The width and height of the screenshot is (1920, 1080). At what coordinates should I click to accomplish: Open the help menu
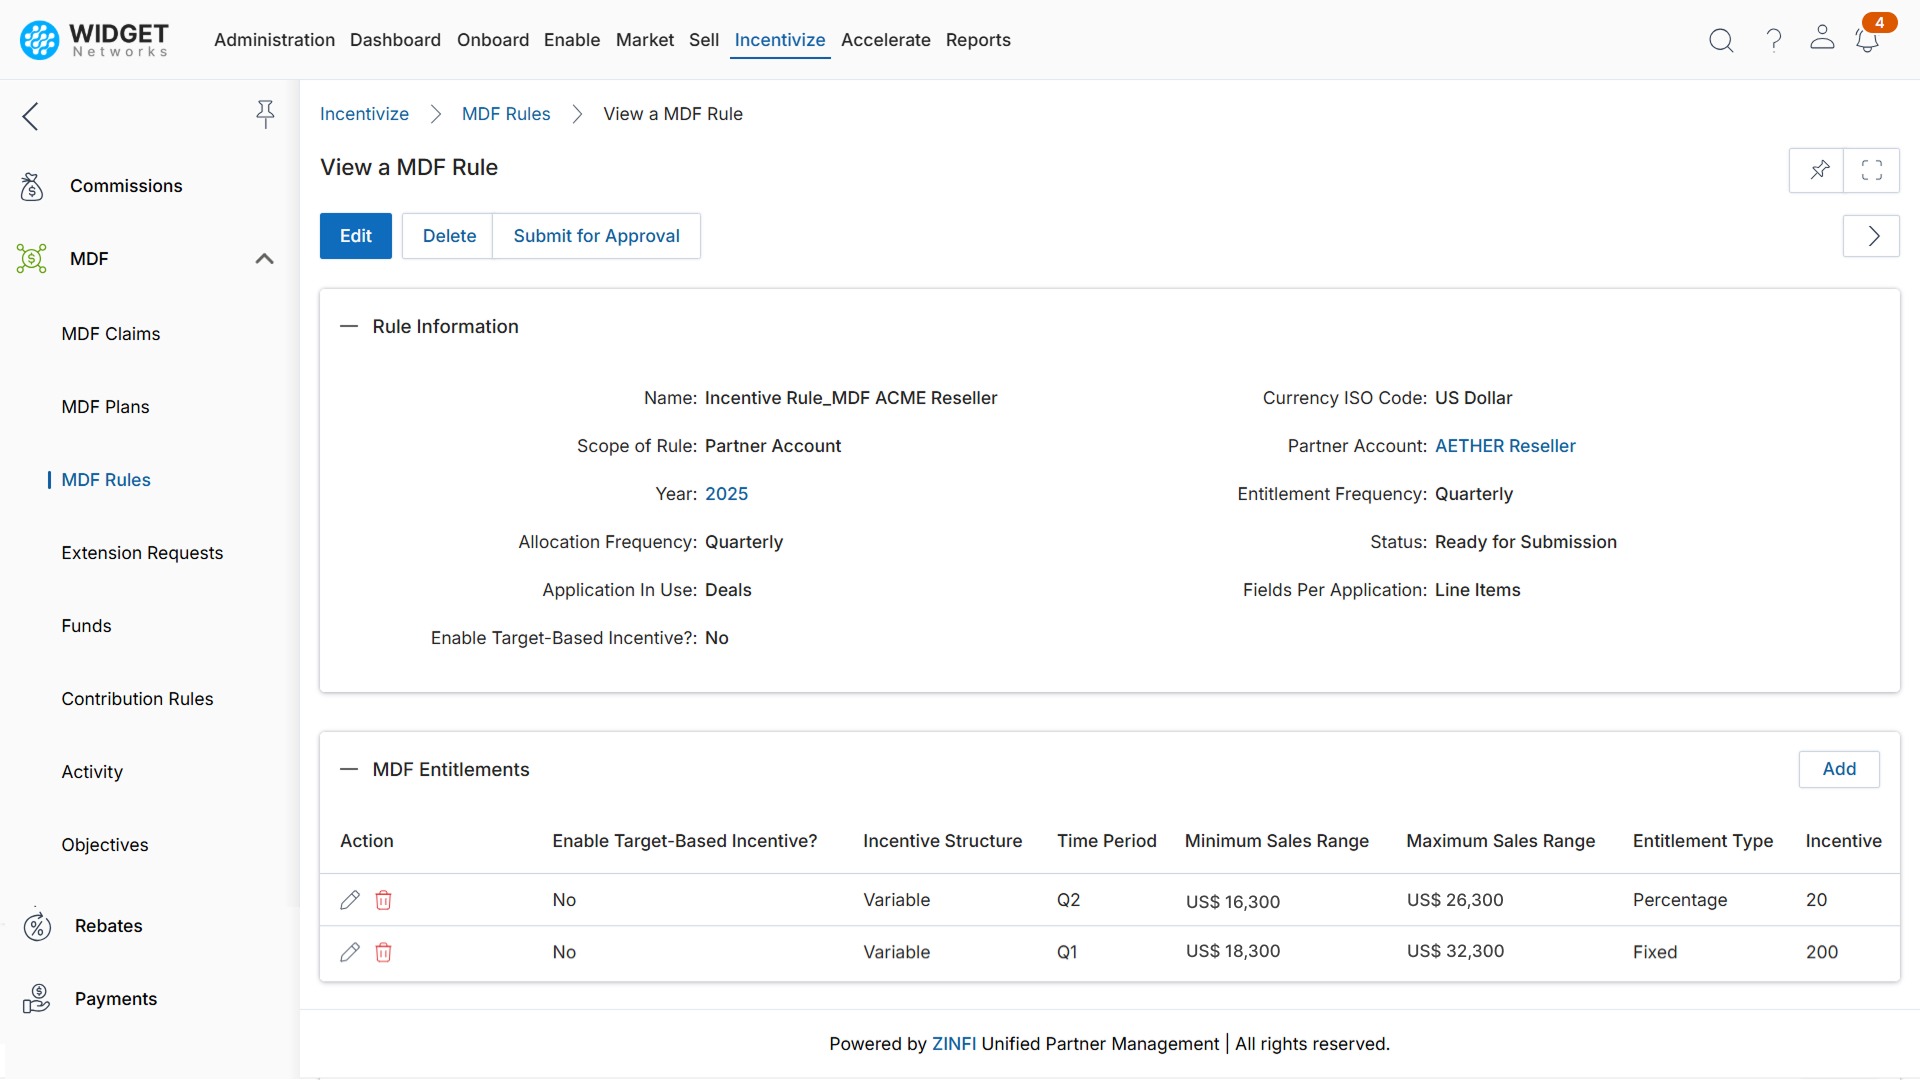(x=1772, y=40)
